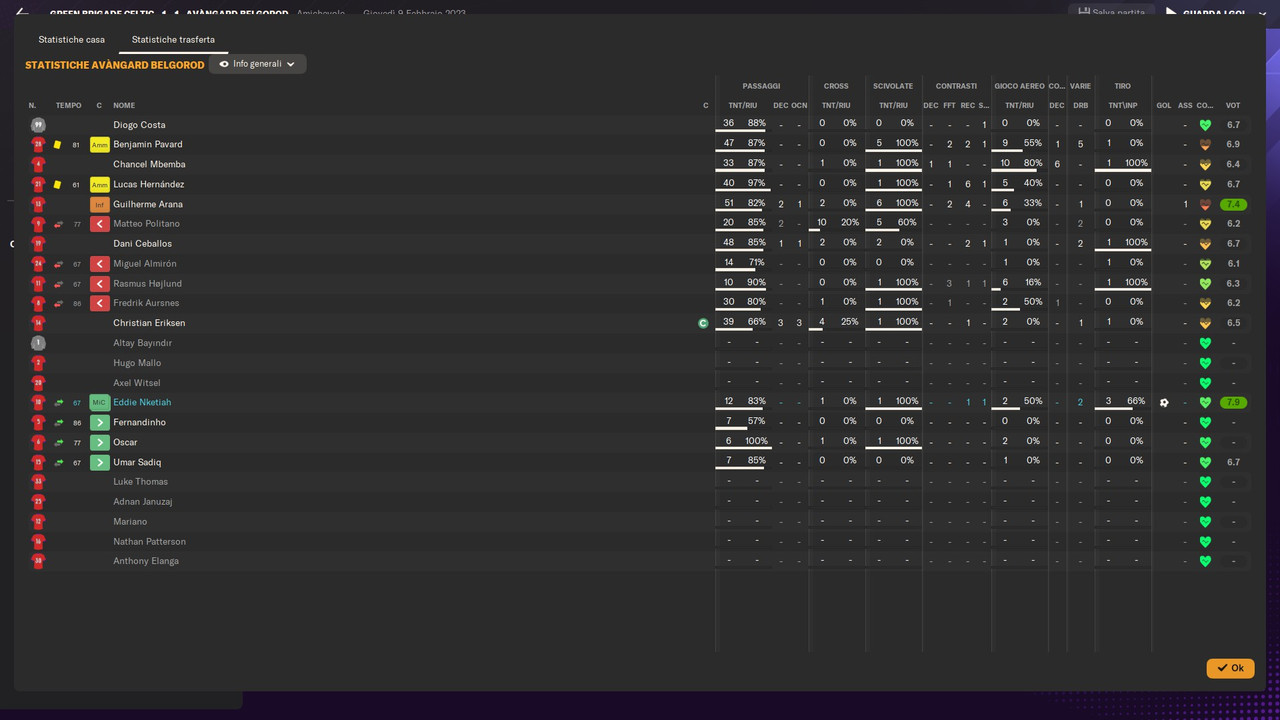
Task: Click the Inf injury badge beside Guilherme Arana
Action: coord(99,205)
